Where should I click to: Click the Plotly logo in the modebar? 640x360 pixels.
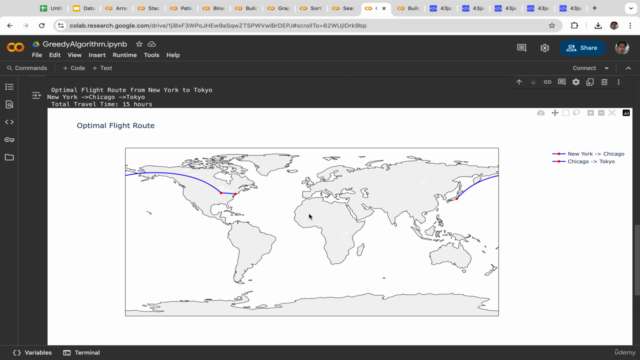coord(626,113)
